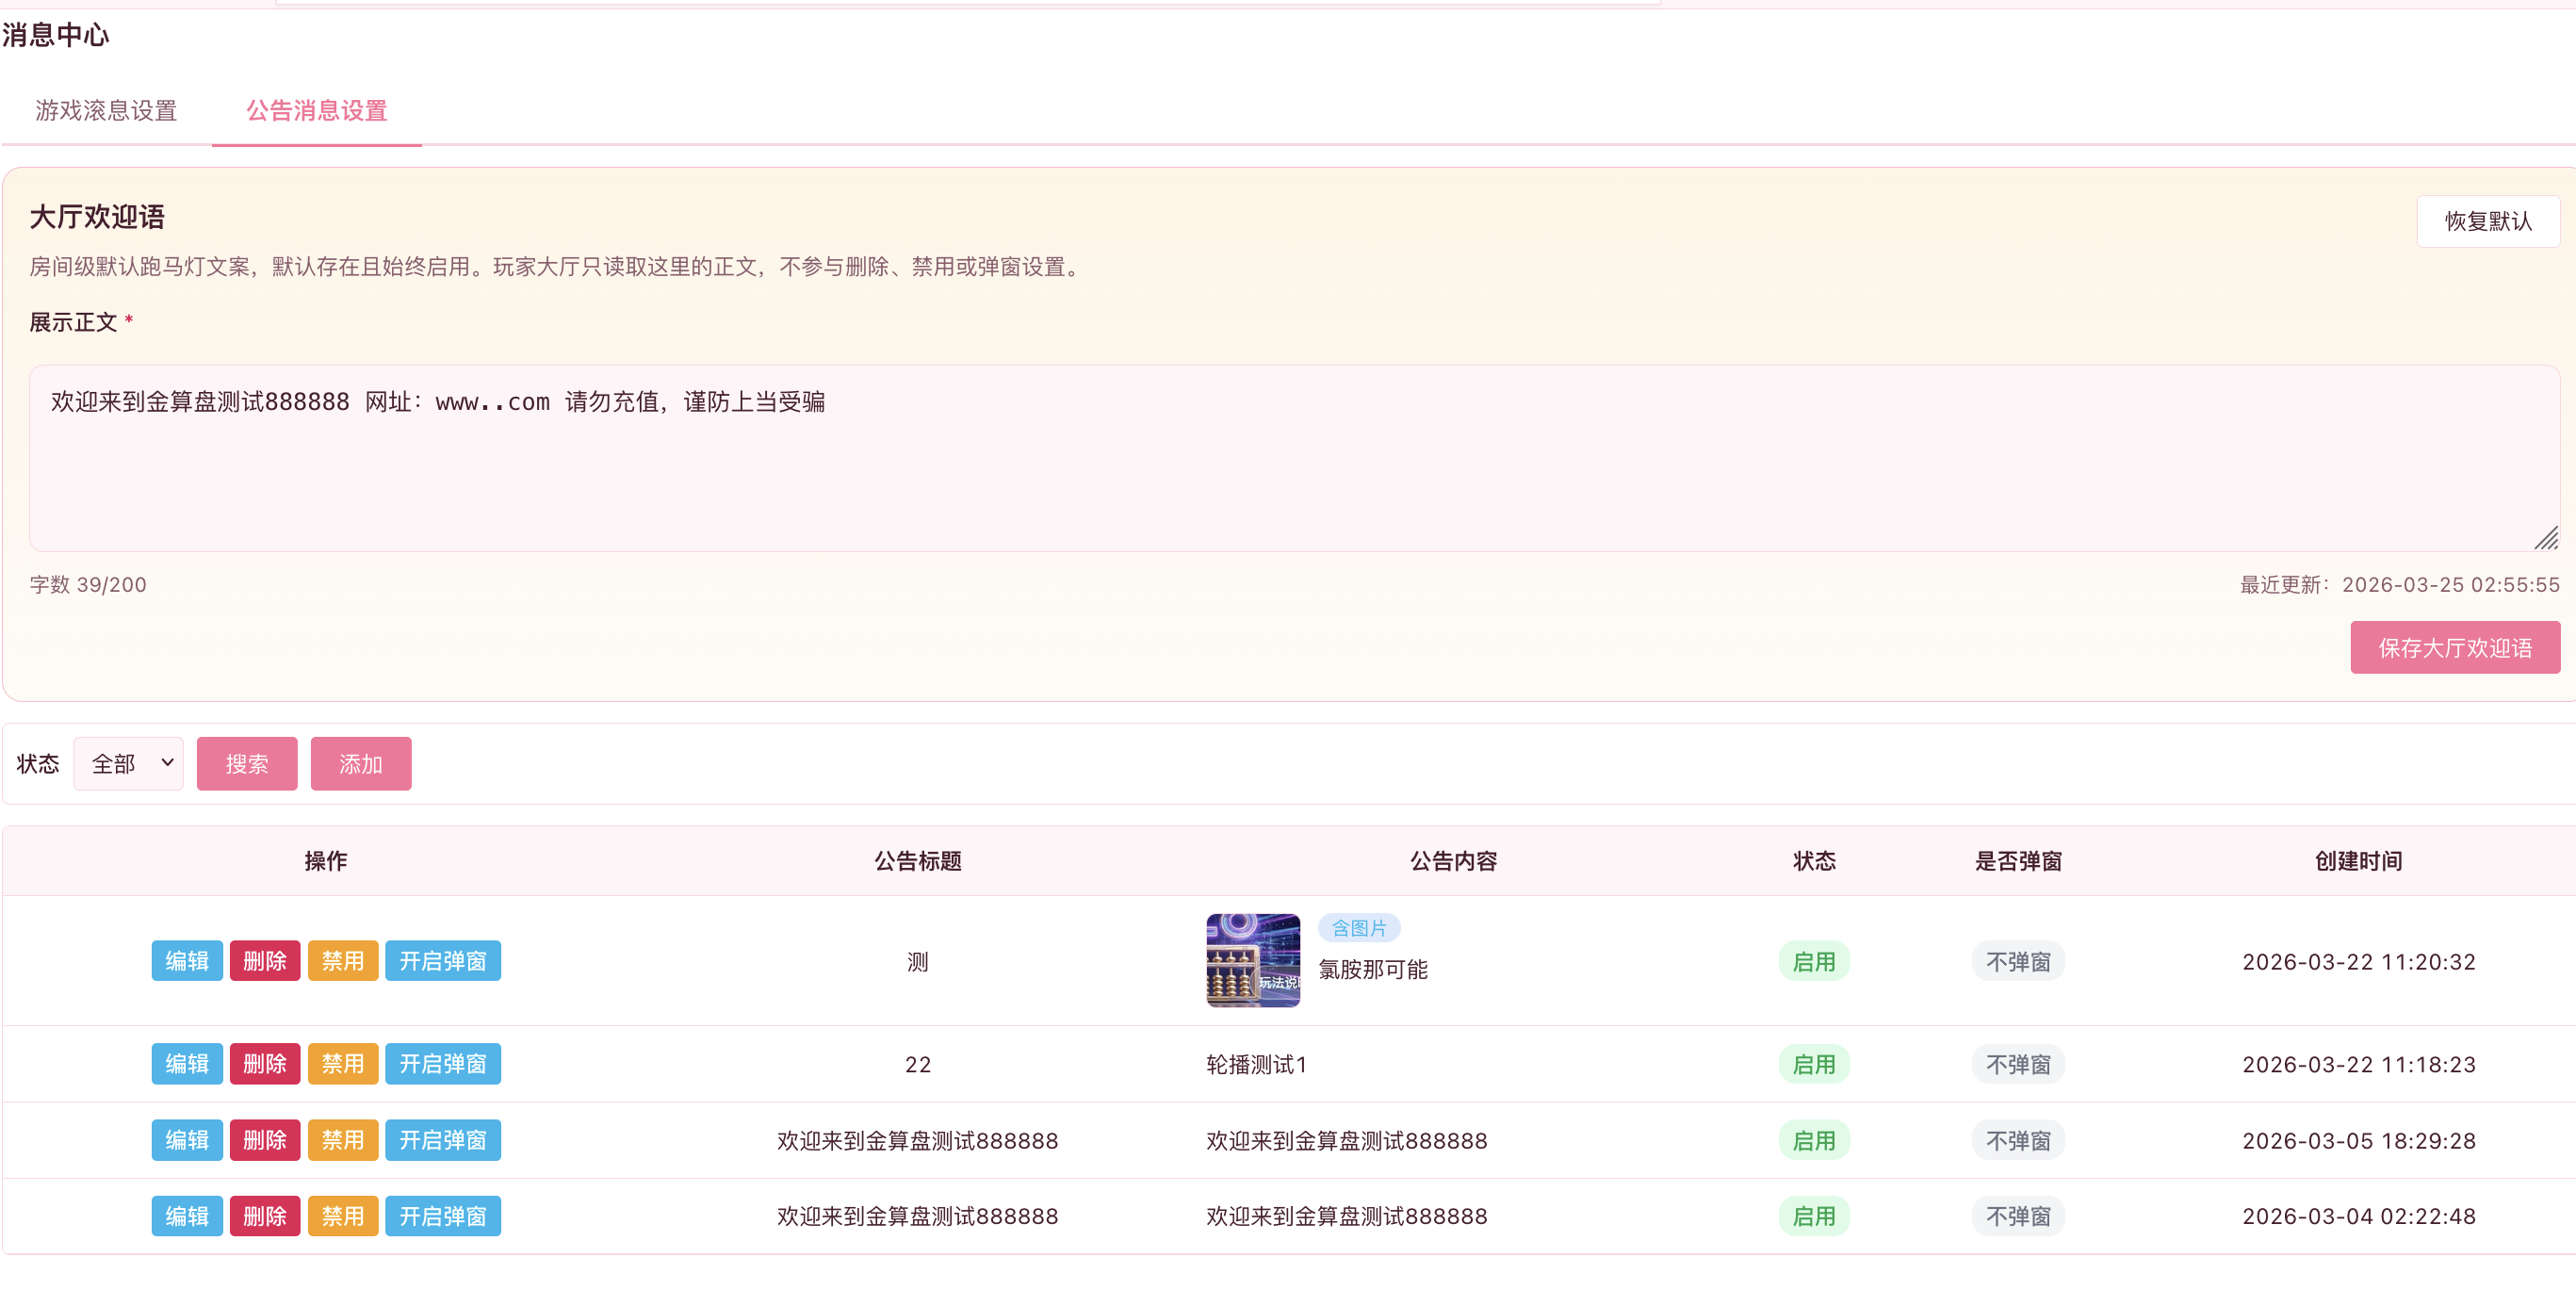Click 不弹窗 badge in 测 row

click(2018, 961)
